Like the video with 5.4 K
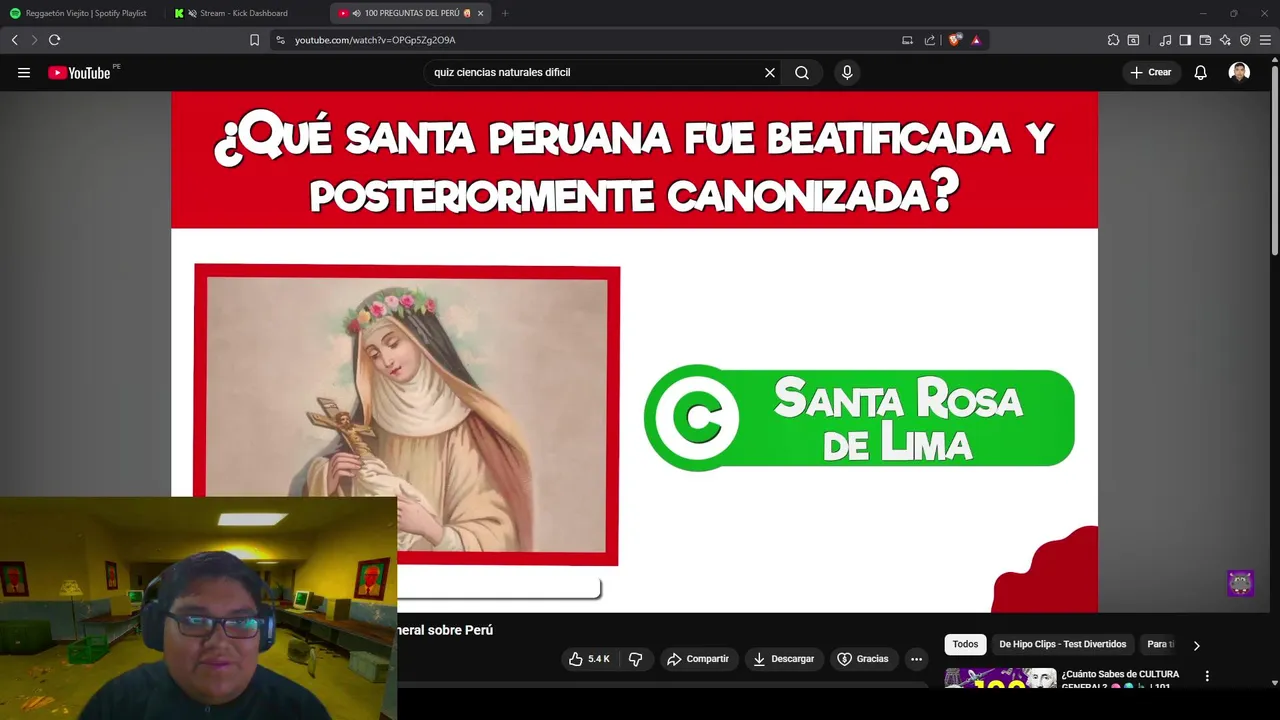 (590, 659)
